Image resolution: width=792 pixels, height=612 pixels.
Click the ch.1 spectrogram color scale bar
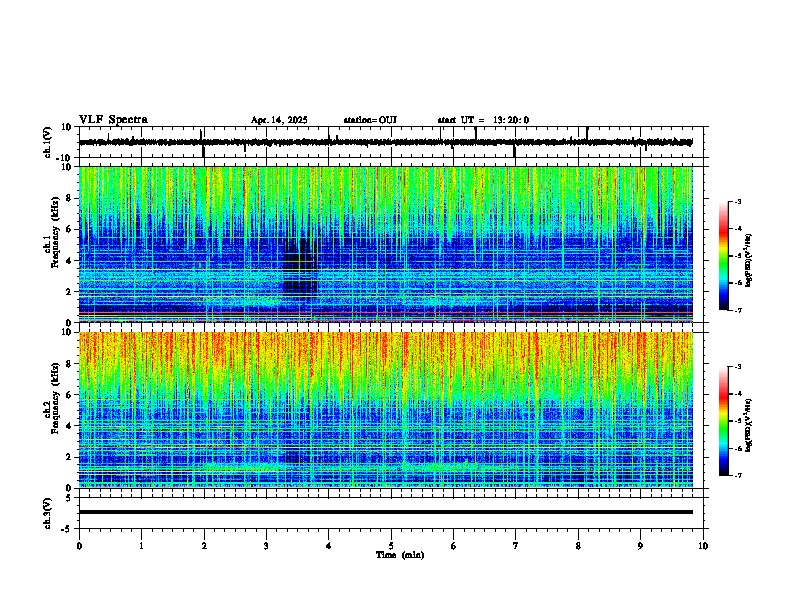pos(723,256)
